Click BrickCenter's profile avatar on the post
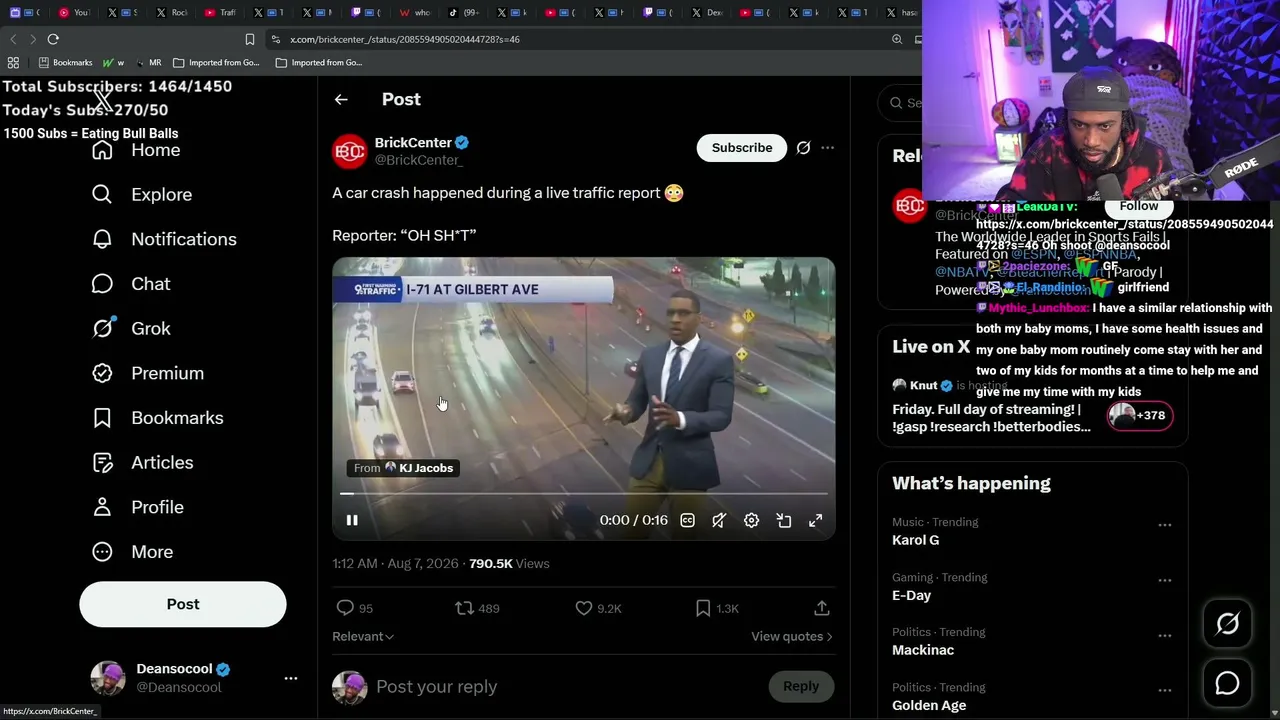The image size is (1280, 720). [350, 151]
